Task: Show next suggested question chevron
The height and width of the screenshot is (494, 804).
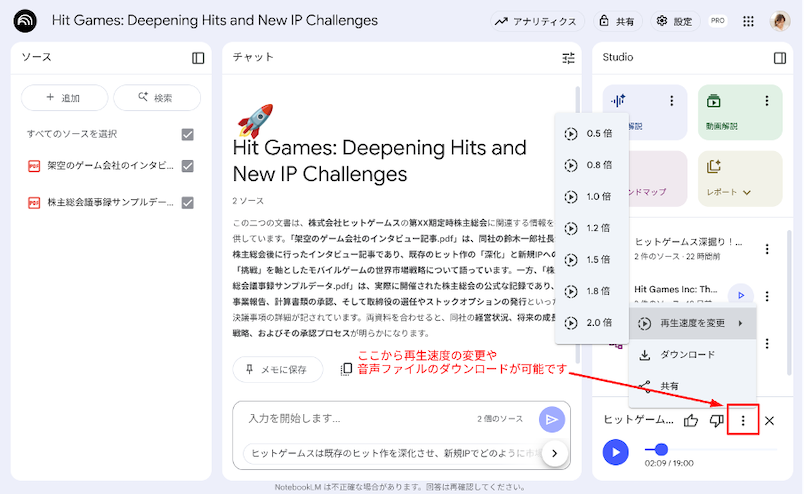Action: [554, 453]
